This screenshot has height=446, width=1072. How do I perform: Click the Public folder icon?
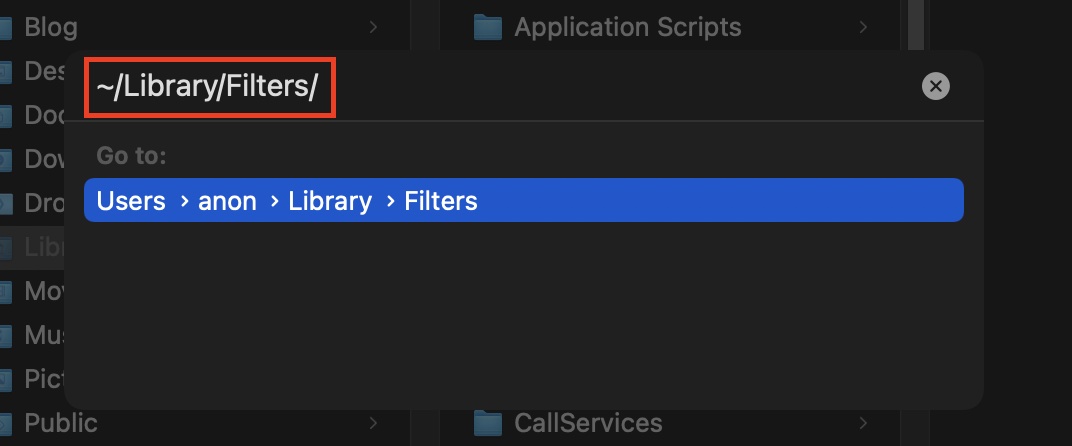tap(5, 423)
